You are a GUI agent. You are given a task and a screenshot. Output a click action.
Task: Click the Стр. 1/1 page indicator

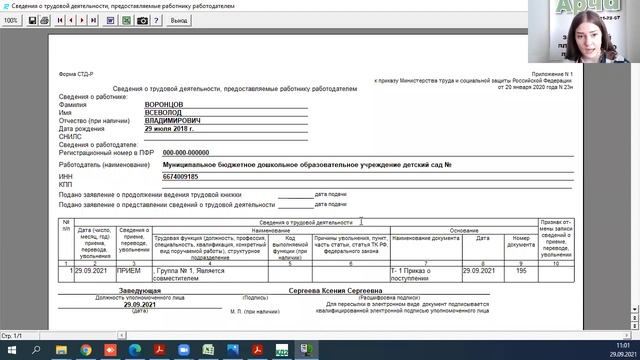click(x=12, y=336)
